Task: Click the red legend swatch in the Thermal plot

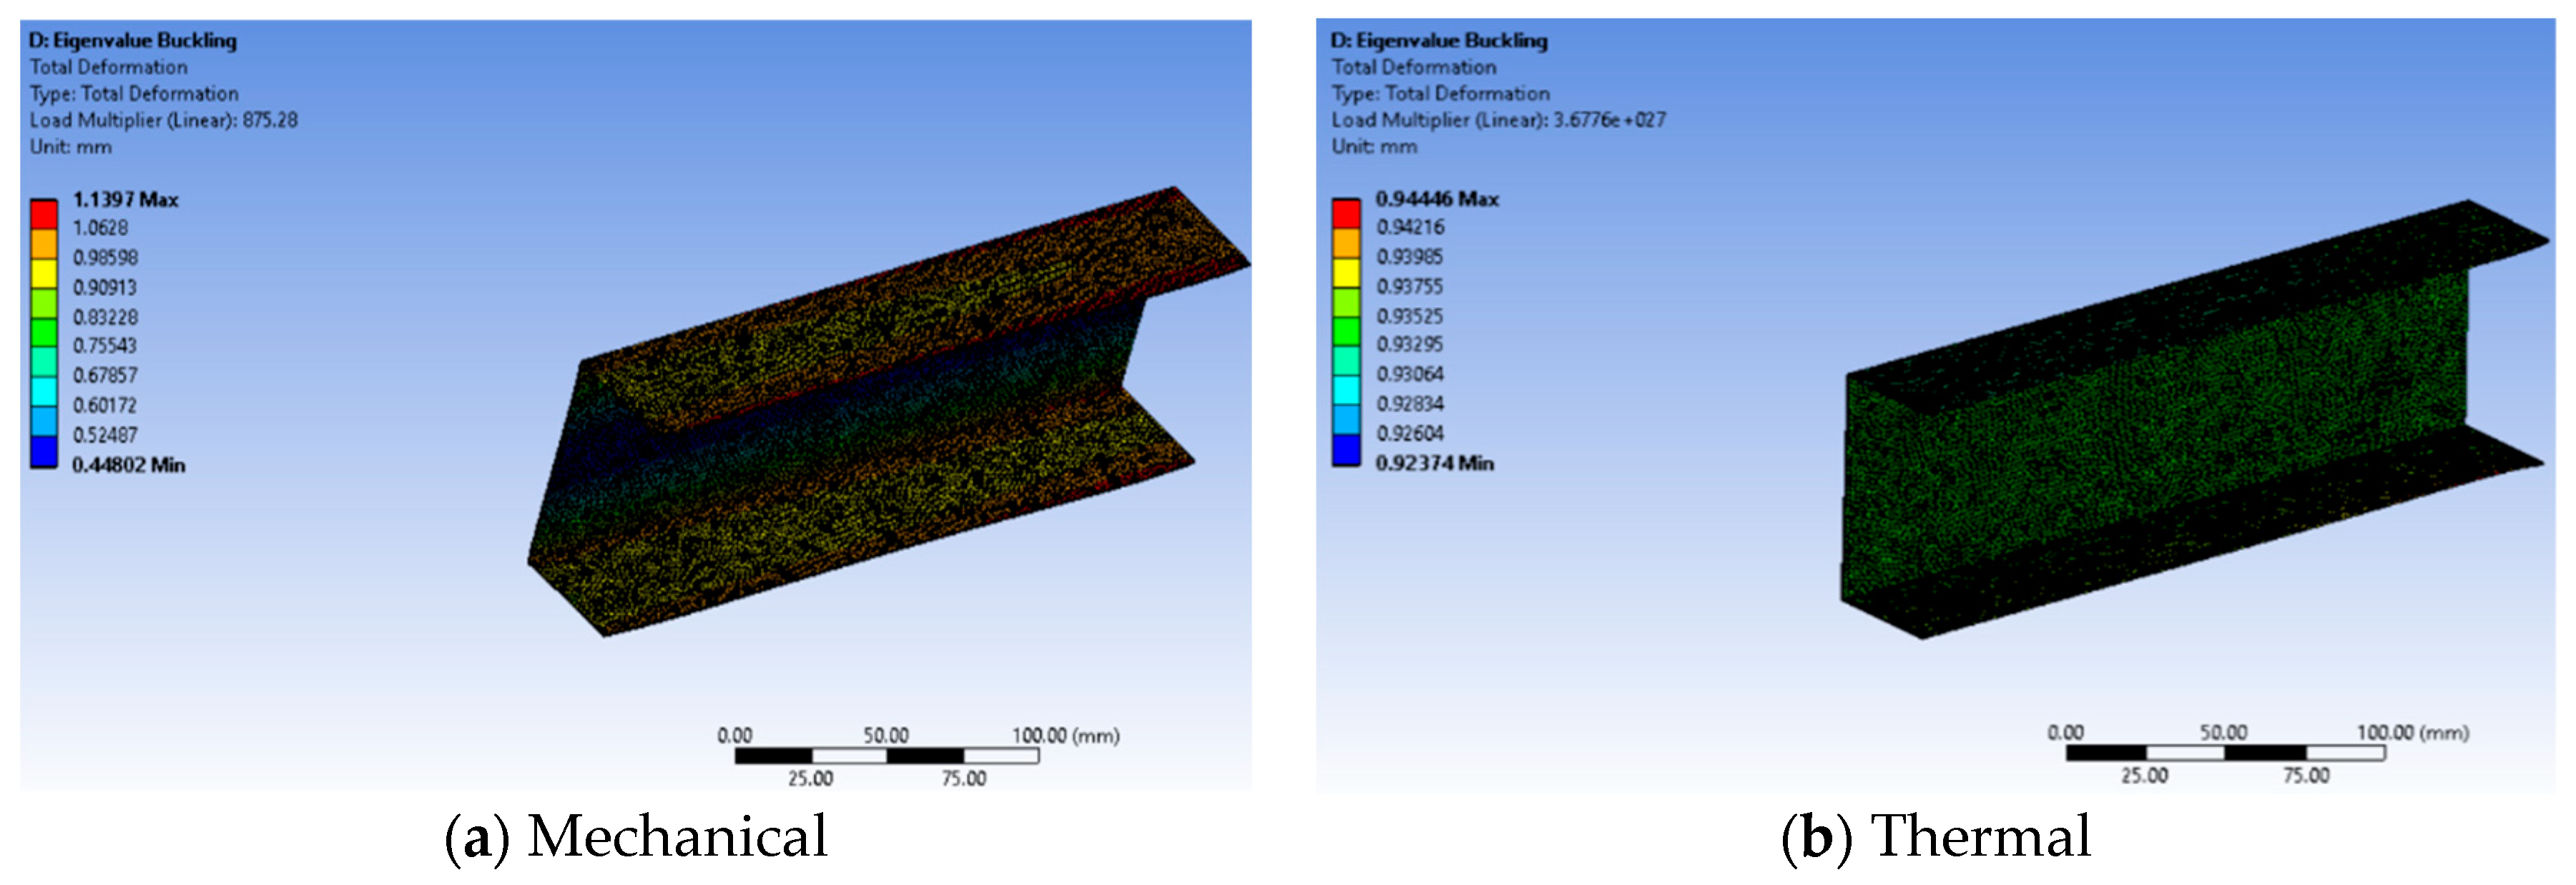Action: click(x=1346, y=214)
